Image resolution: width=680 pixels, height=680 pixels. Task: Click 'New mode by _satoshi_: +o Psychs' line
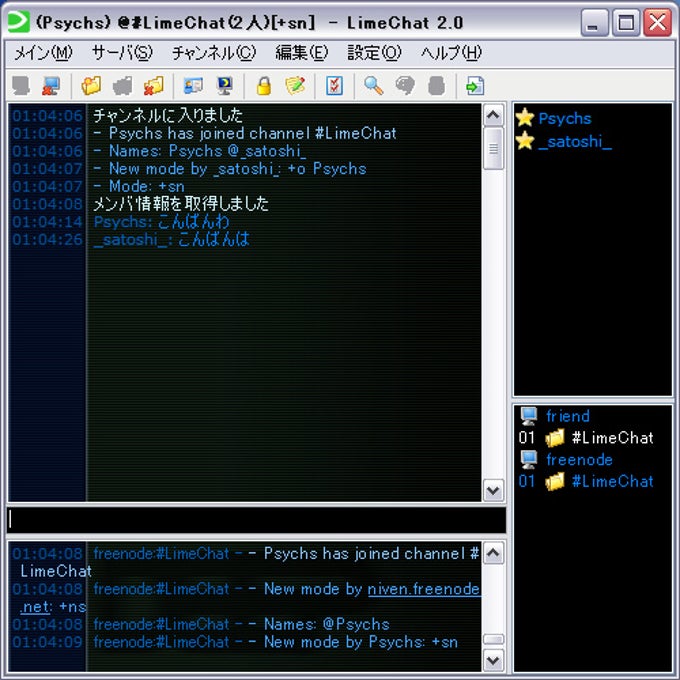tap(230, 169)
